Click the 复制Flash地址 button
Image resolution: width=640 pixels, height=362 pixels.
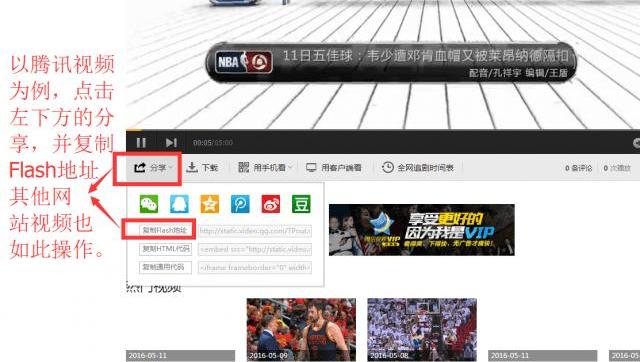[165, 231]
